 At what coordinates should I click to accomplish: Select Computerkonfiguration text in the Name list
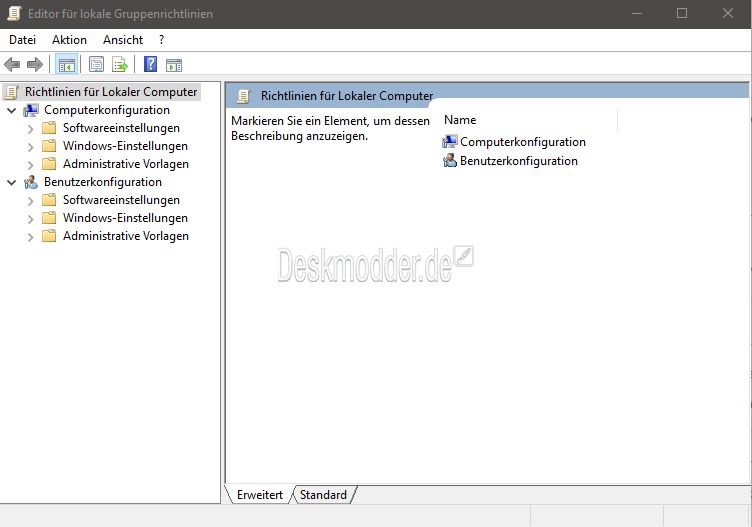(x=523, y=142)
